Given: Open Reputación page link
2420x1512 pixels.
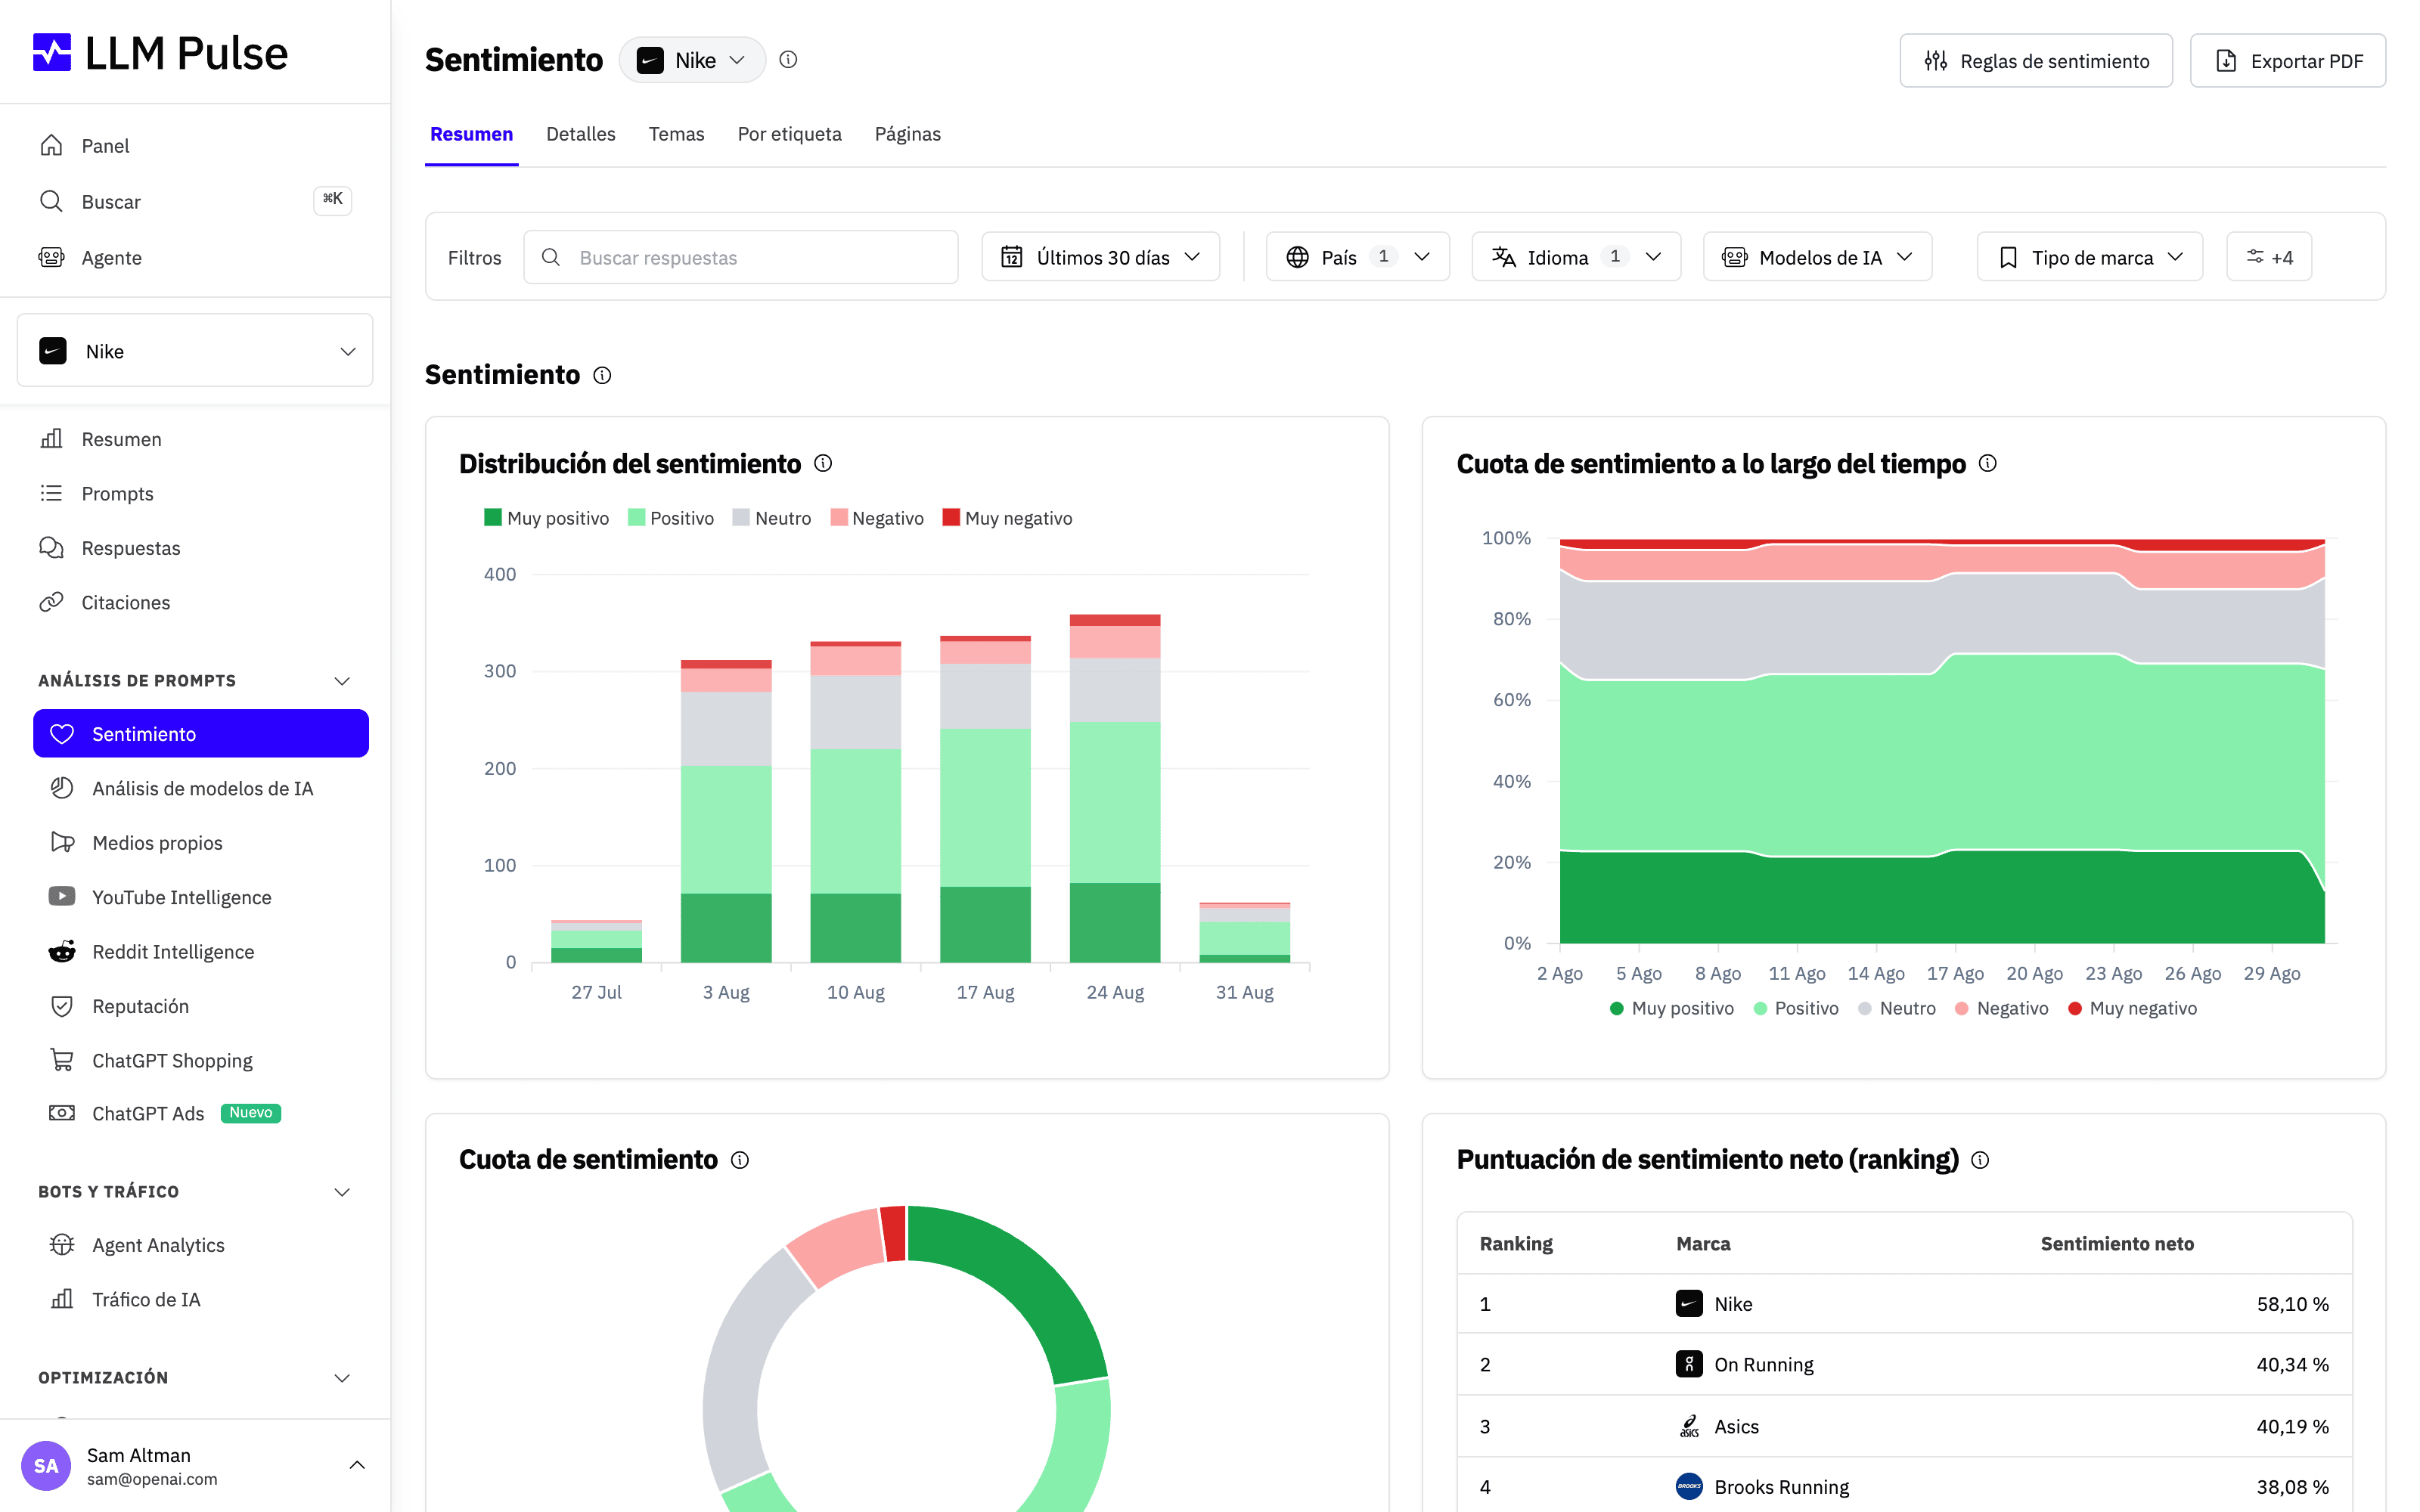Looking at the screenshot, I should pyautogui.click(x=140, y=1006).
